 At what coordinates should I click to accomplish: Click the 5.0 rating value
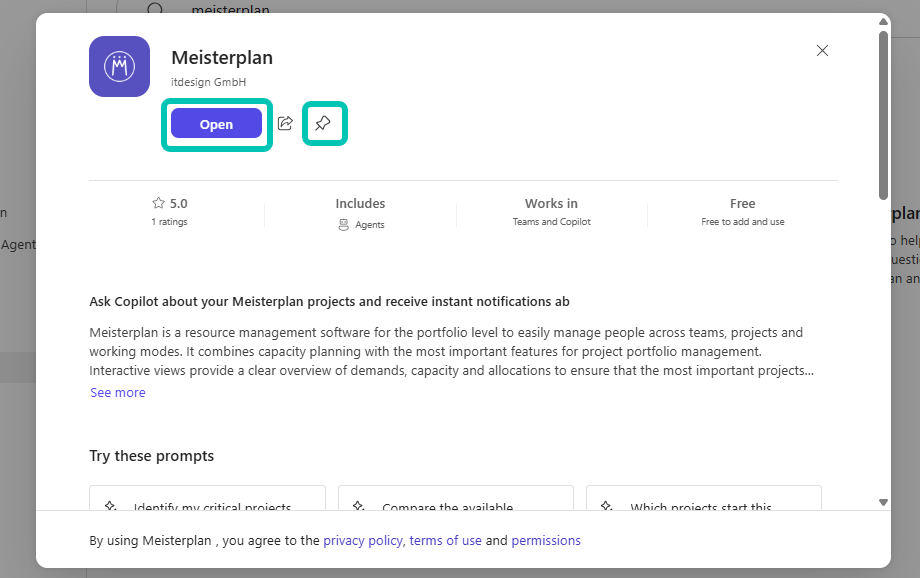click(178, 204)
